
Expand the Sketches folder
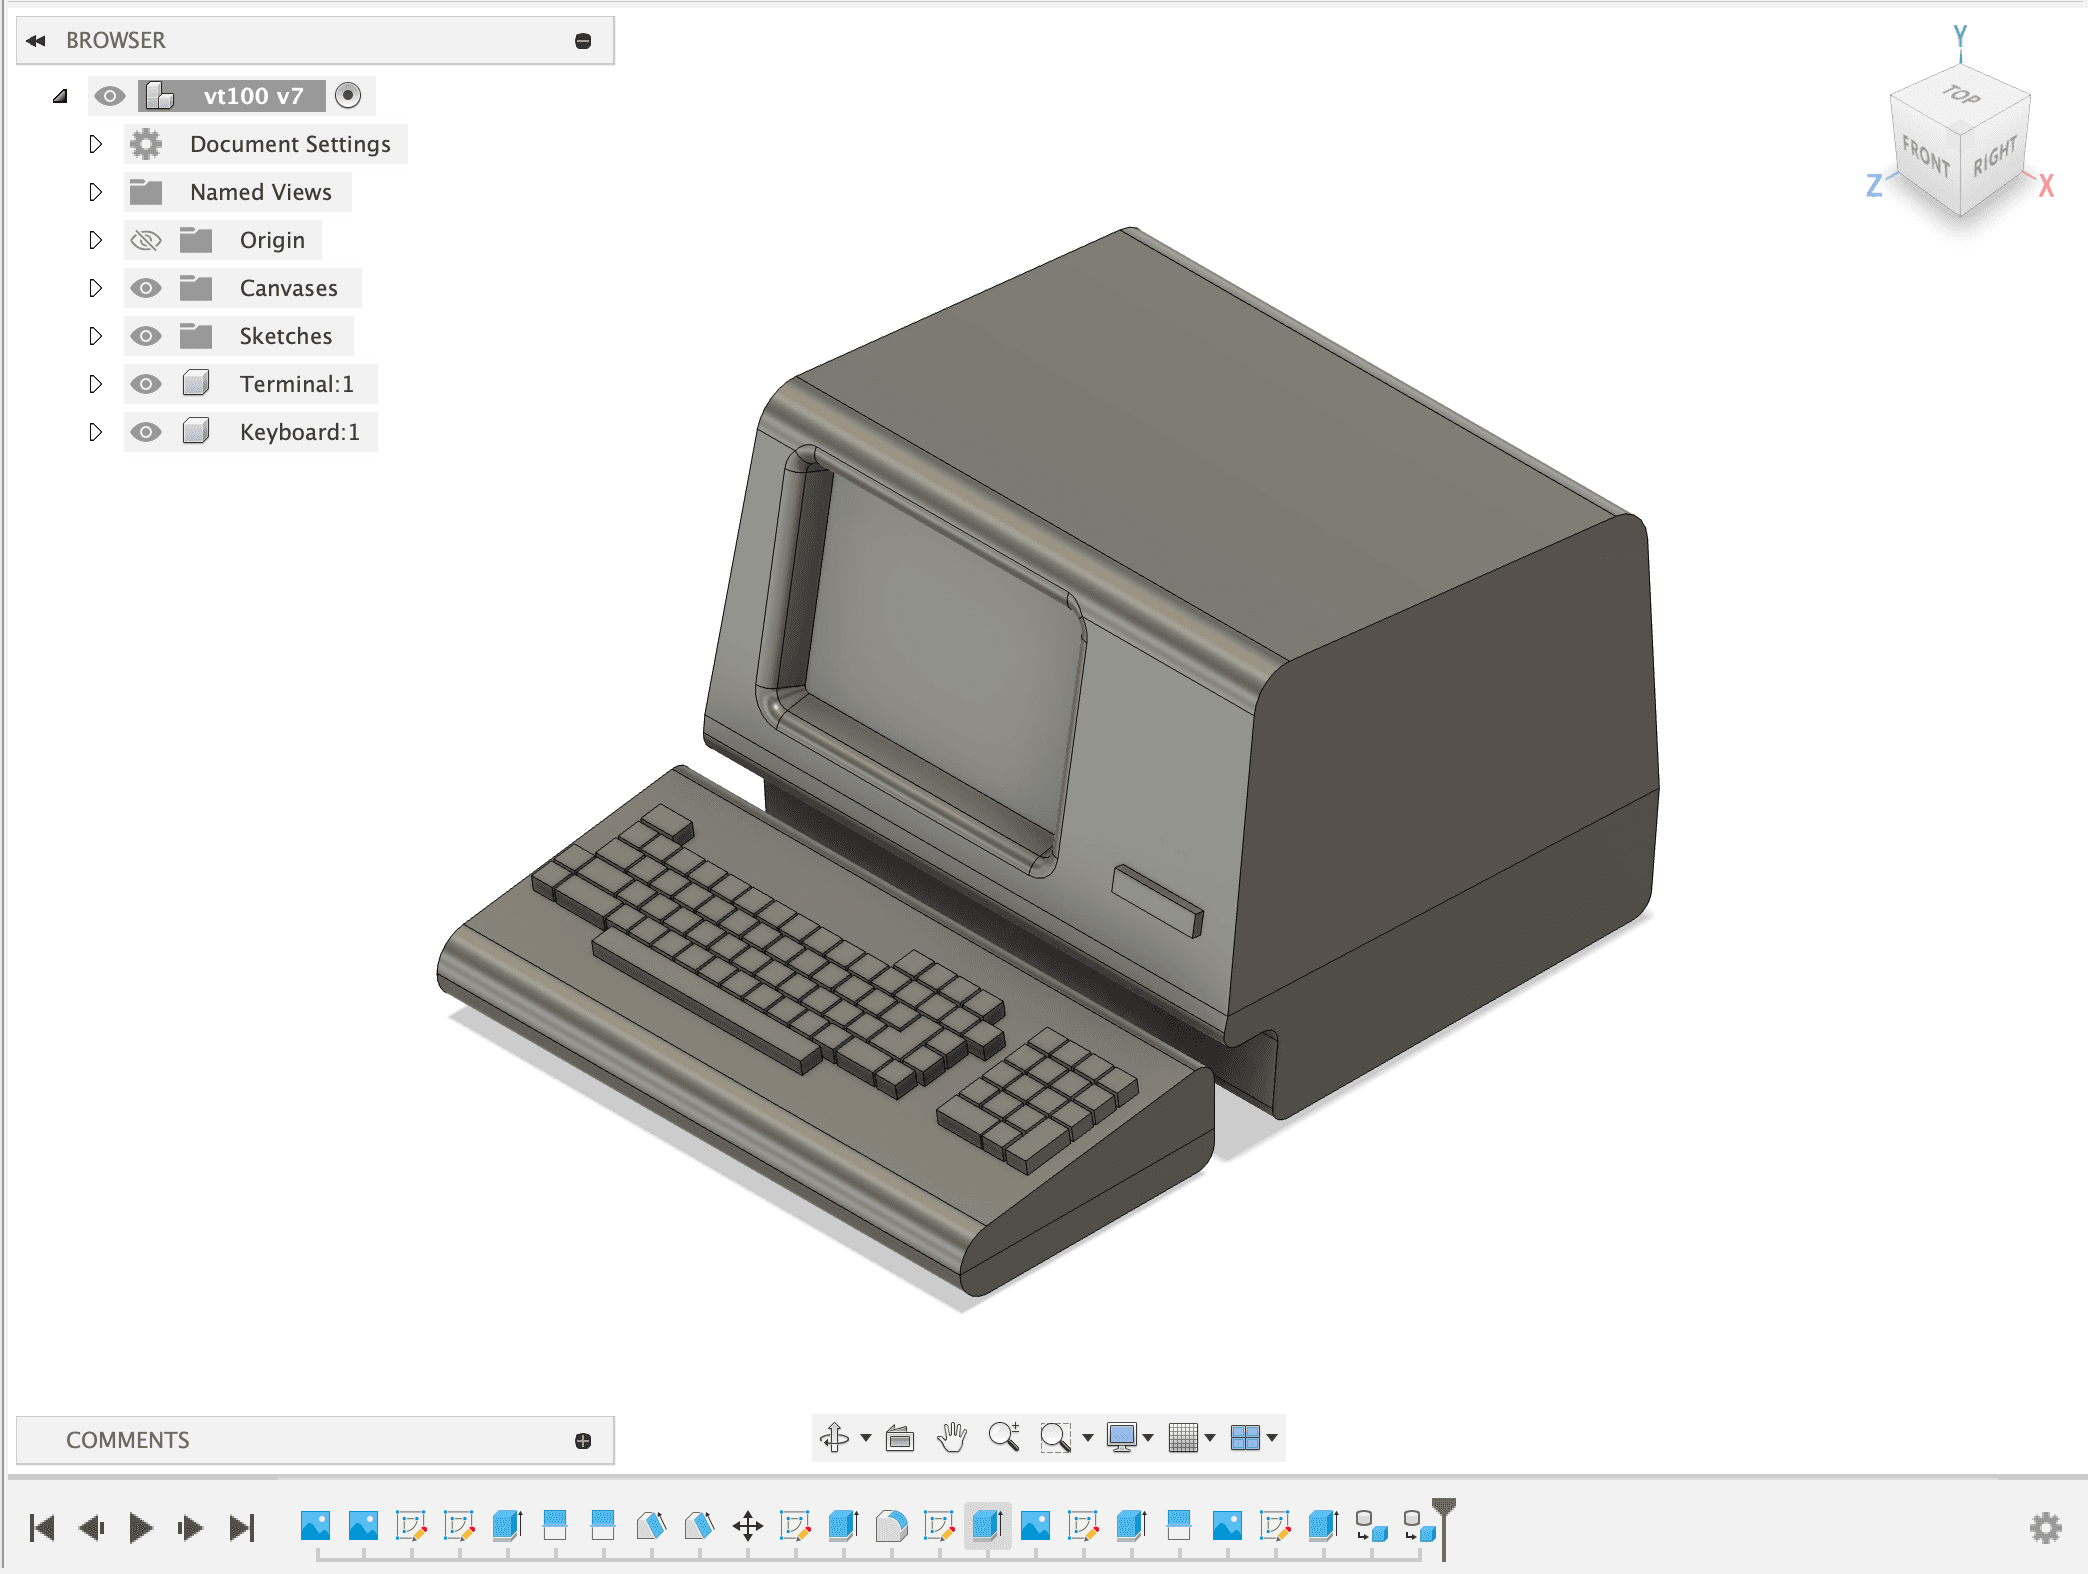tap(95, 336)
